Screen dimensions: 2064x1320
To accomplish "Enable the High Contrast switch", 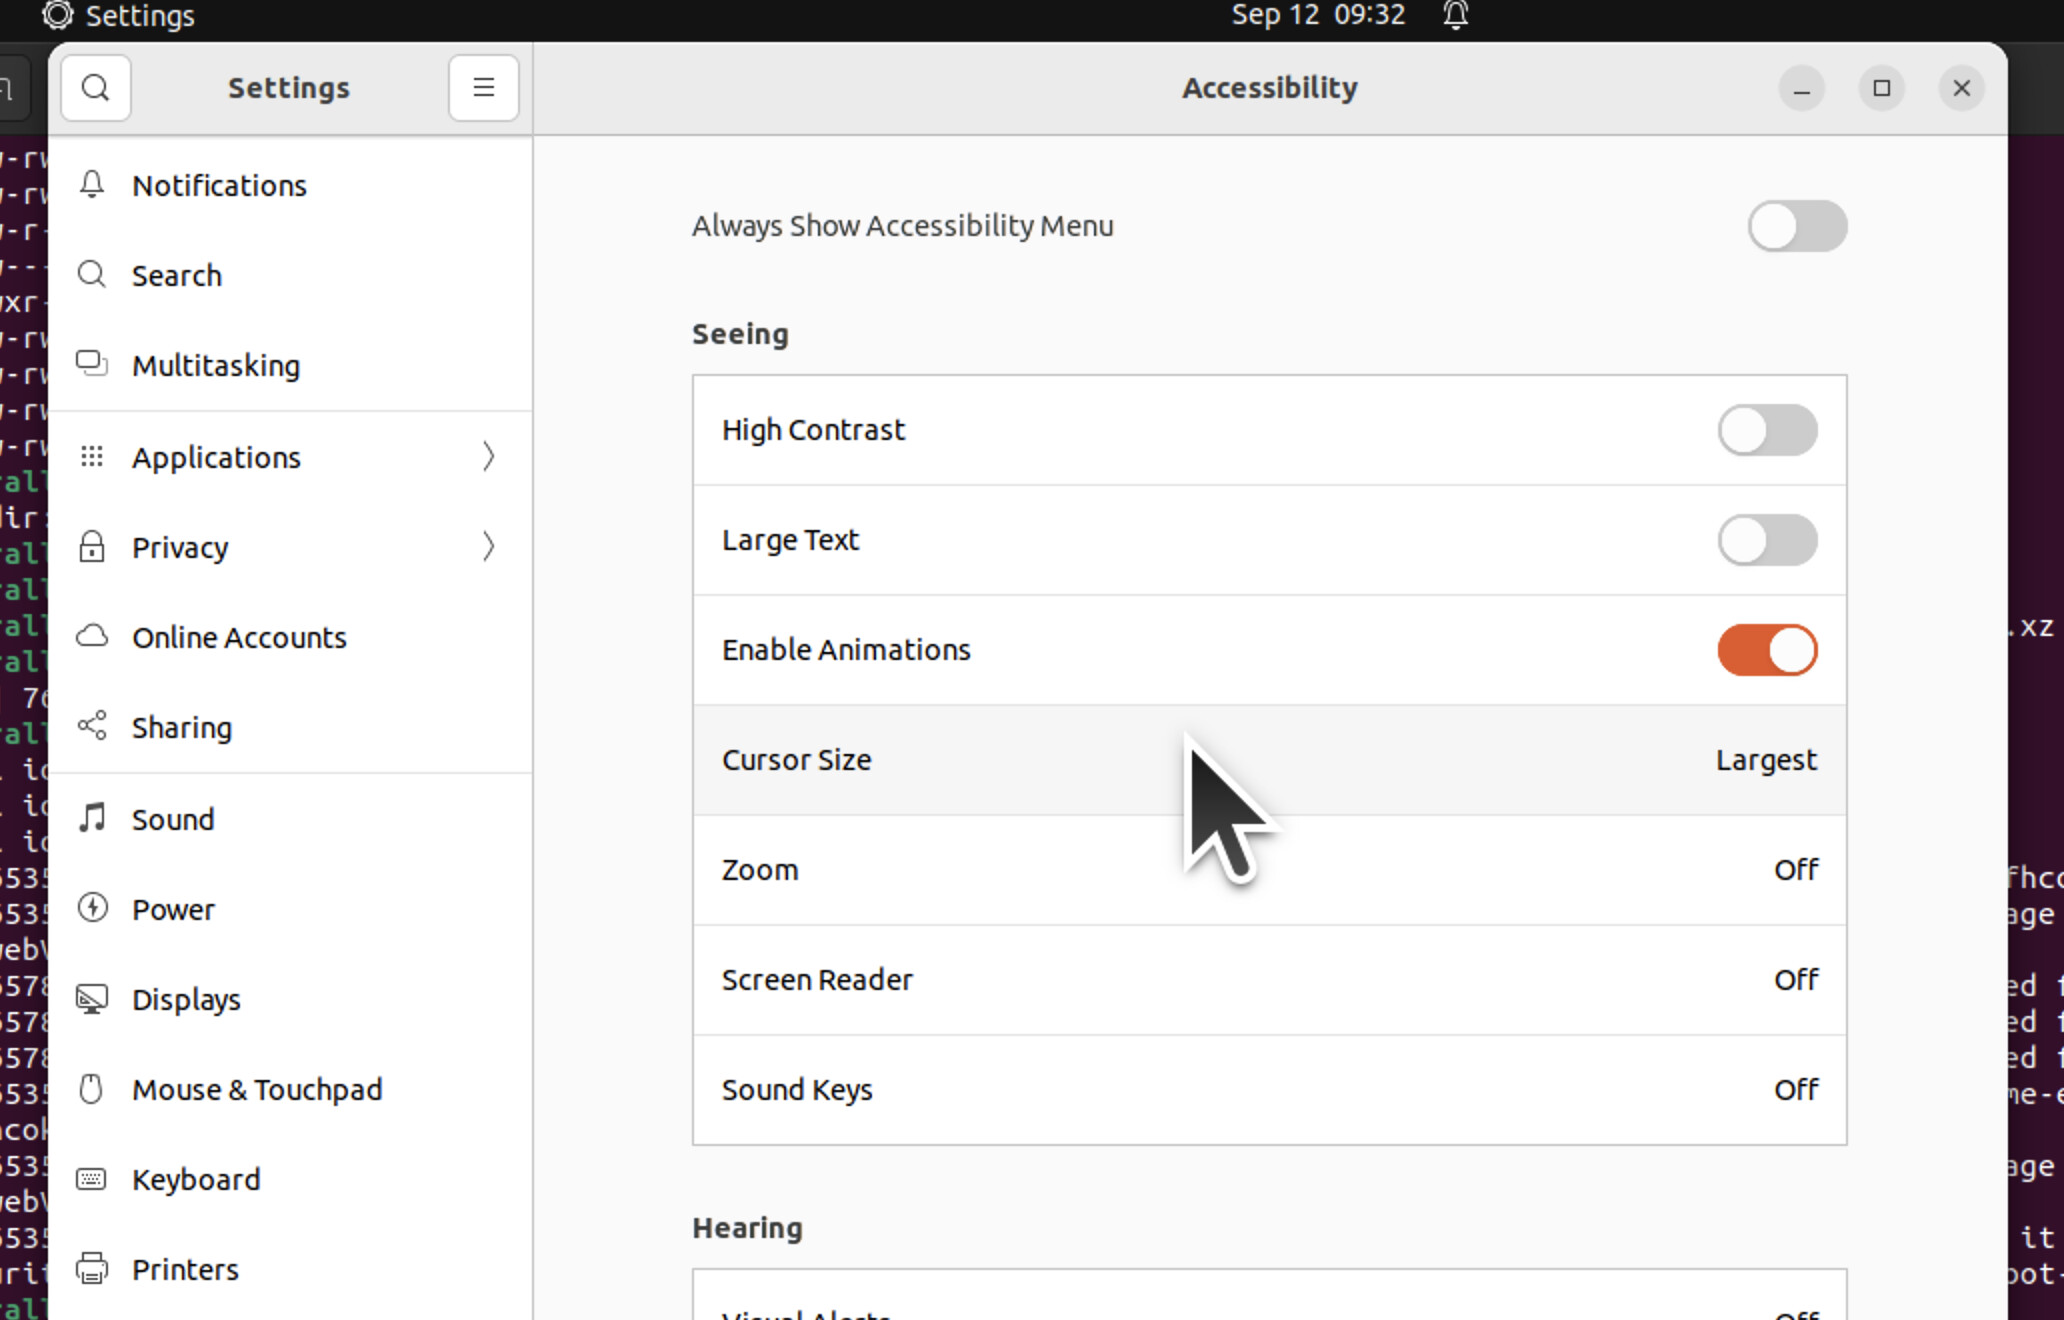I will coord(1767,430).
